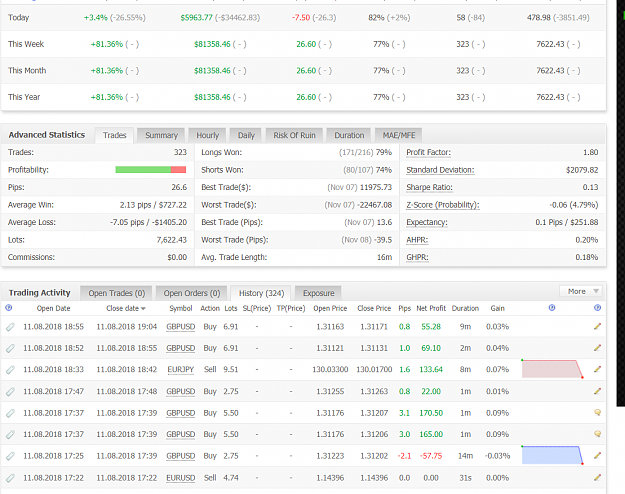Sort by the Pips column header
Image resolution: width=625 pixels, height=494 pixels.
[405, 309]
